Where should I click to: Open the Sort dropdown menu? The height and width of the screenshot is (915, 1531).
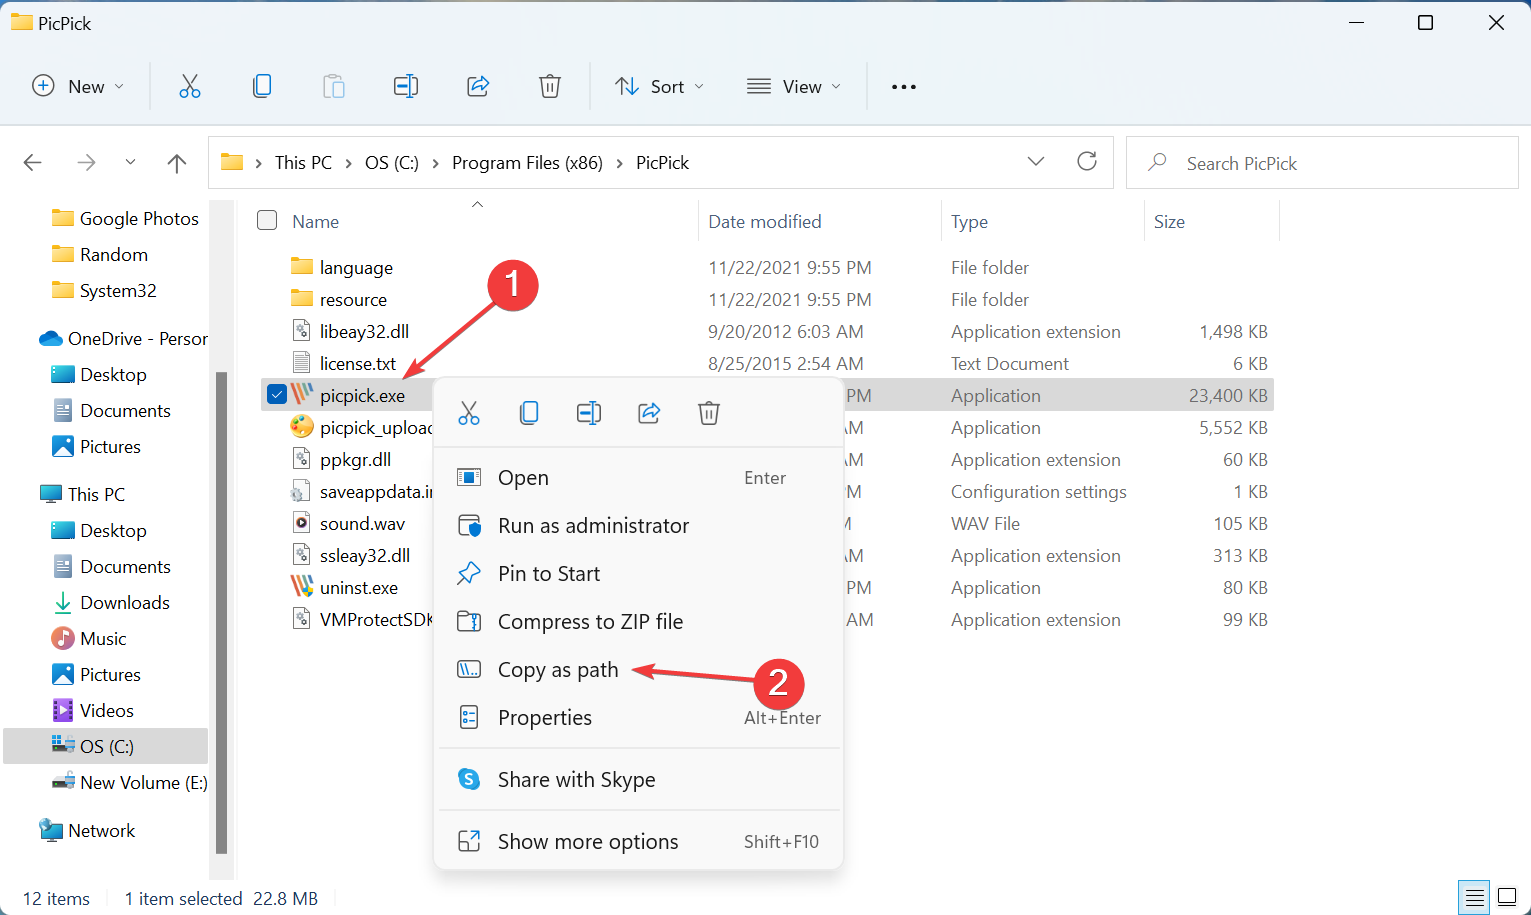point(659,87)
